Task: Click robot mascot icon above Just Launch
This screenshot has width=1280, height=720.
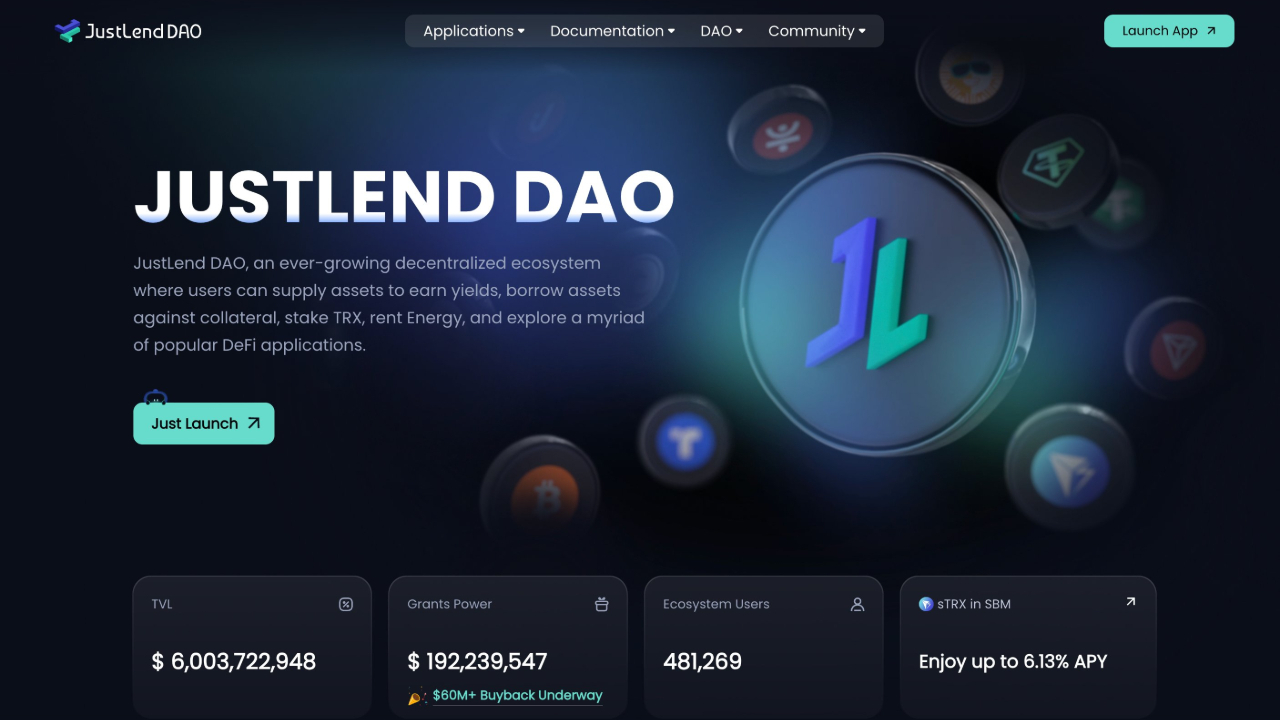Action: click(x=155, y=397)
